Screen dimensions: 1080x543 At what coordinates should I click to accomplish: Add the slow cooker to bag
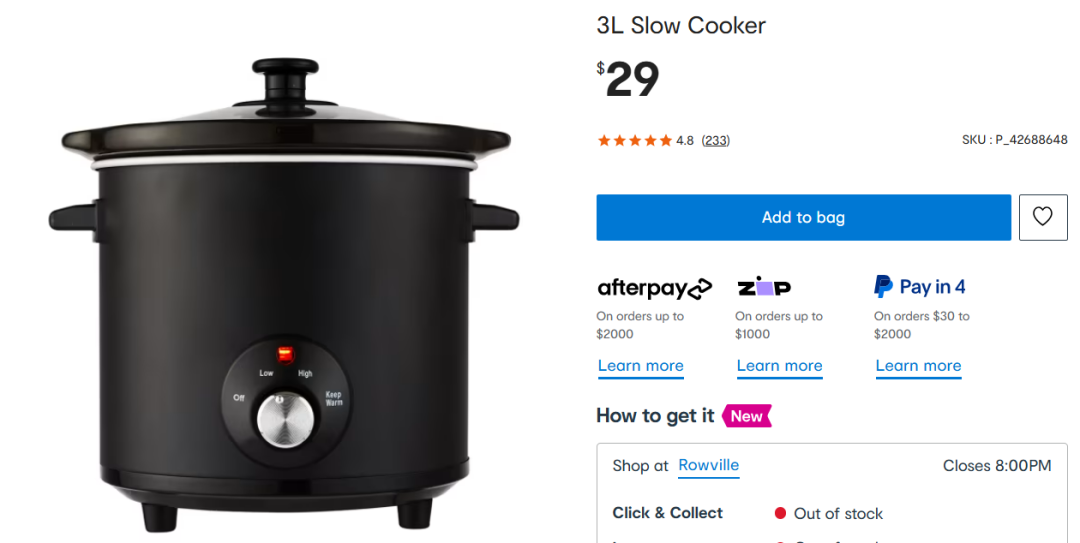[803, 217]
